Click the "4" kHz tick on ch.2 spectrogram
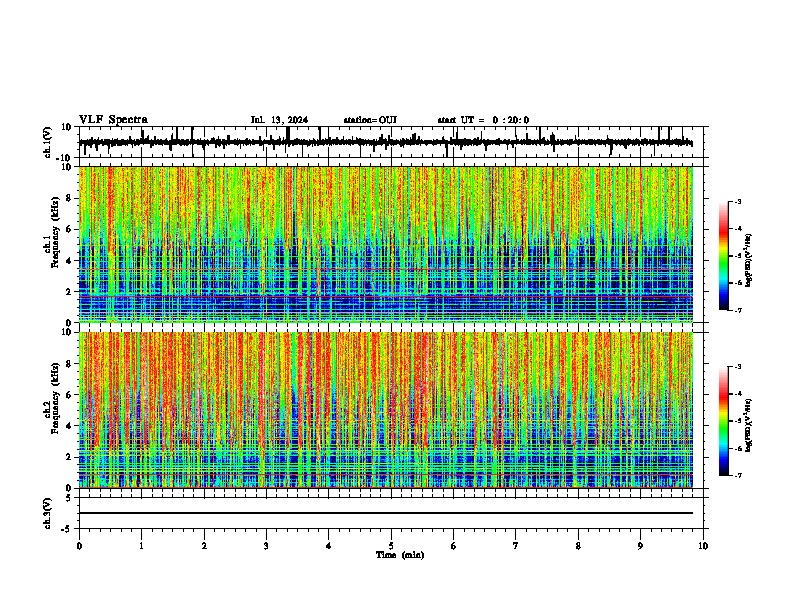The height and width of the screenshot is (612, 792). tap(69, 426)
